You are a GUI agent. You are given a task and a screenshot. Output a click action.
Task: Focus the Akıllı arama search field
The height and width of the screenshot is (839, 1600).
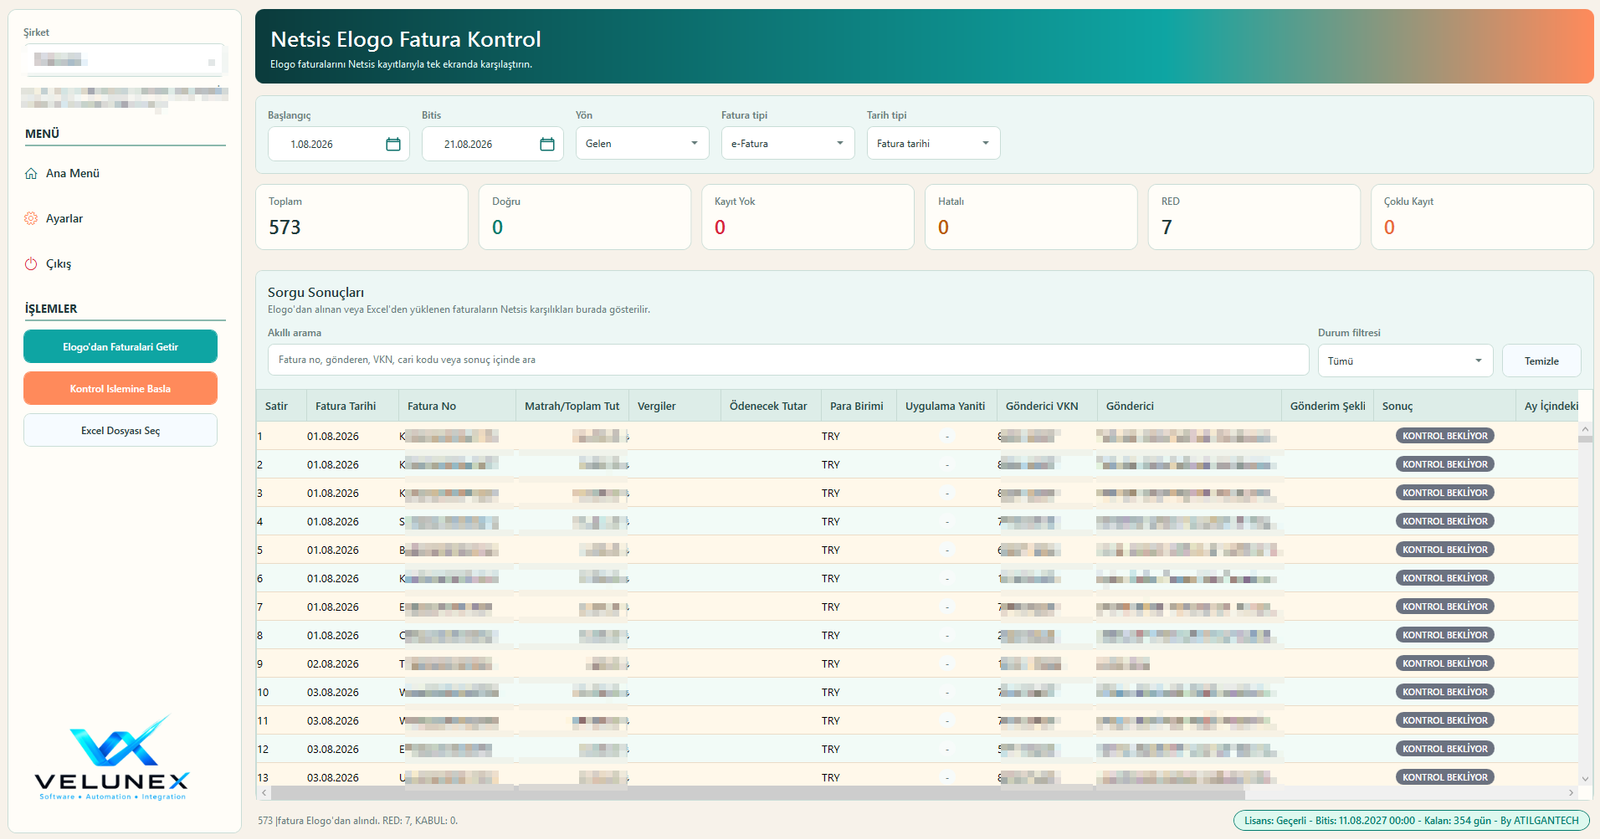(x=788, y=360)
